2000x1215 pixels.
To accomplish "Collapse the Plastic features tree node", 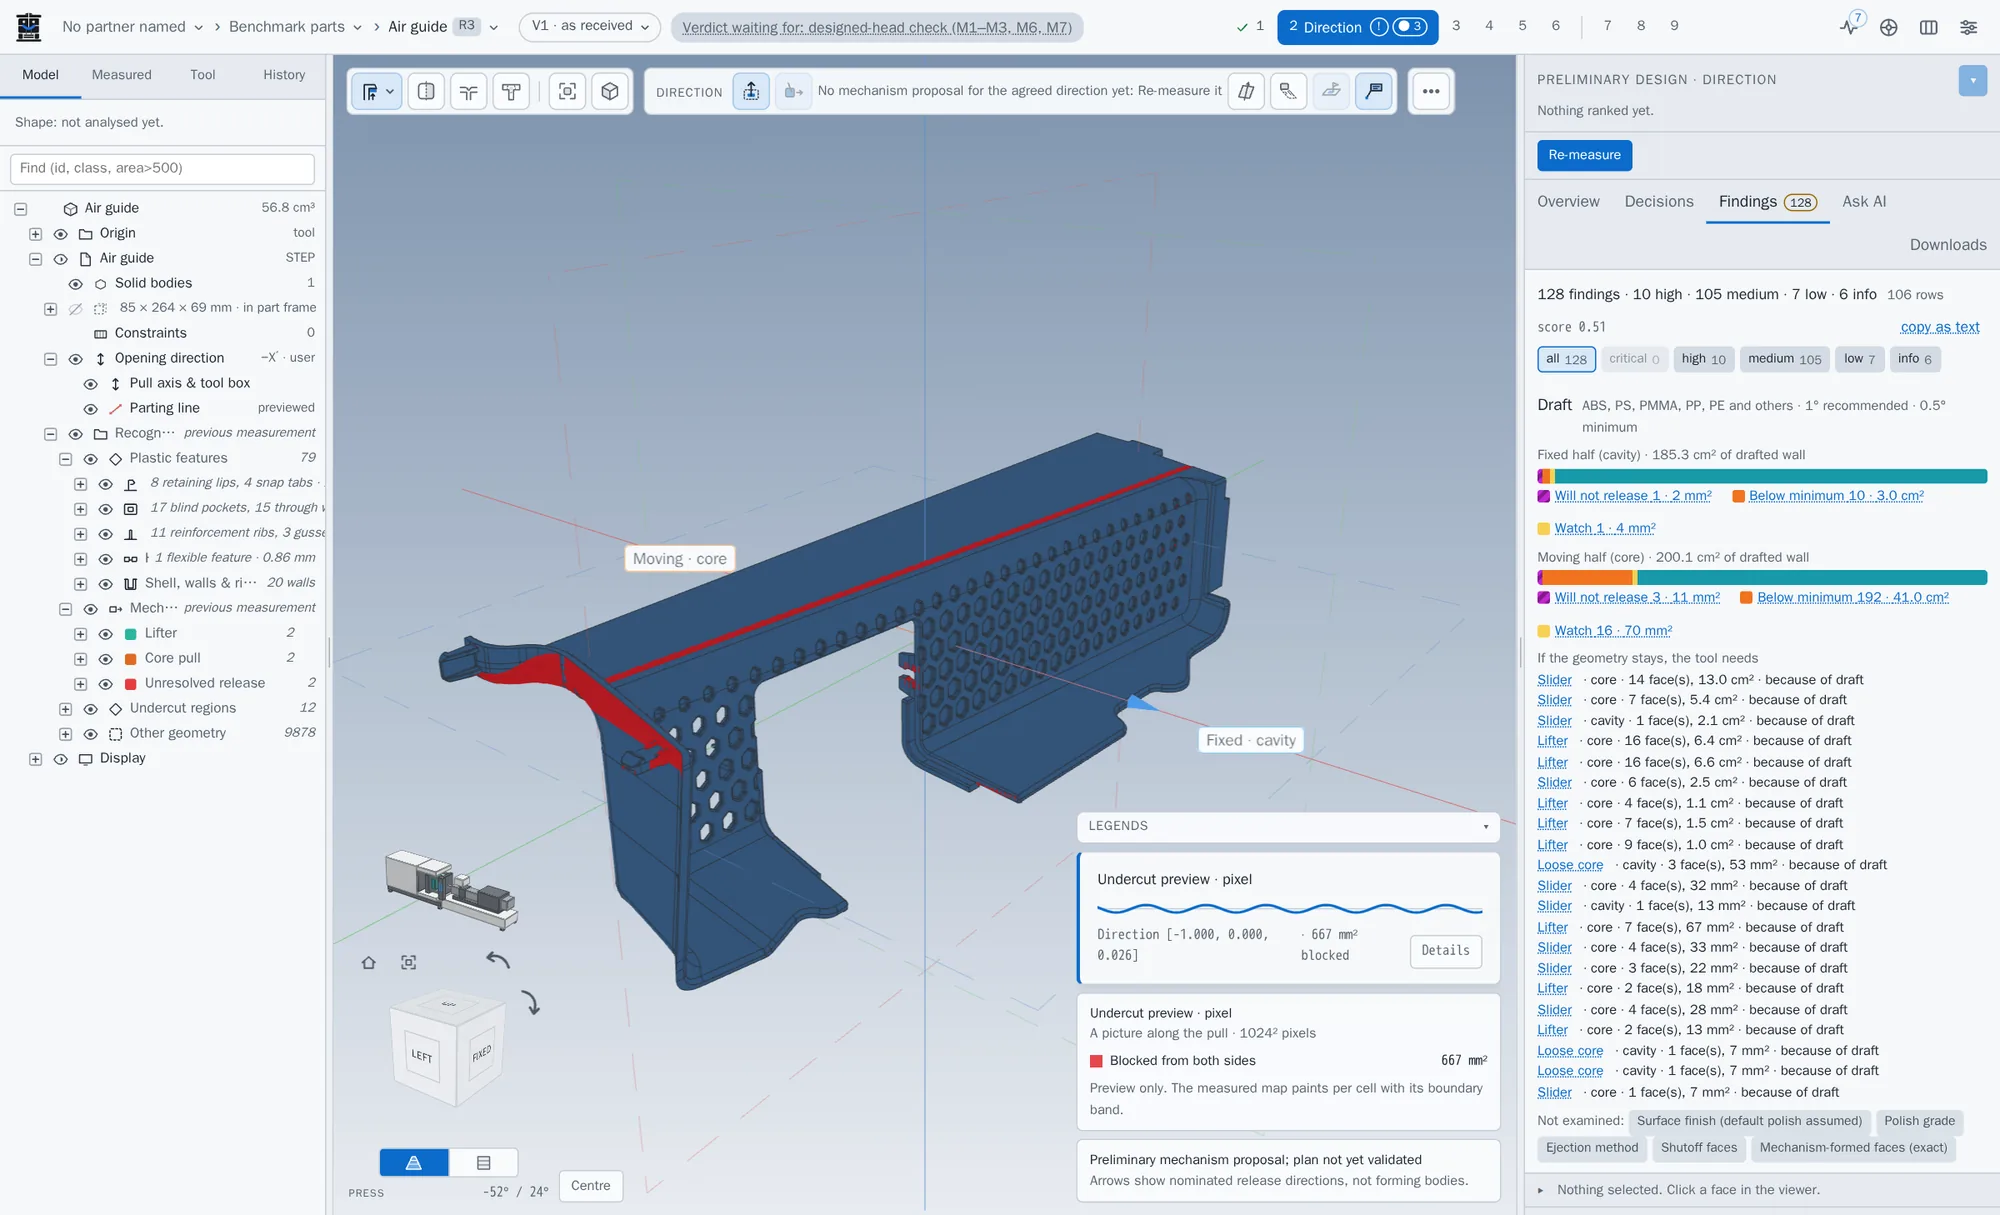I will 65,459.
